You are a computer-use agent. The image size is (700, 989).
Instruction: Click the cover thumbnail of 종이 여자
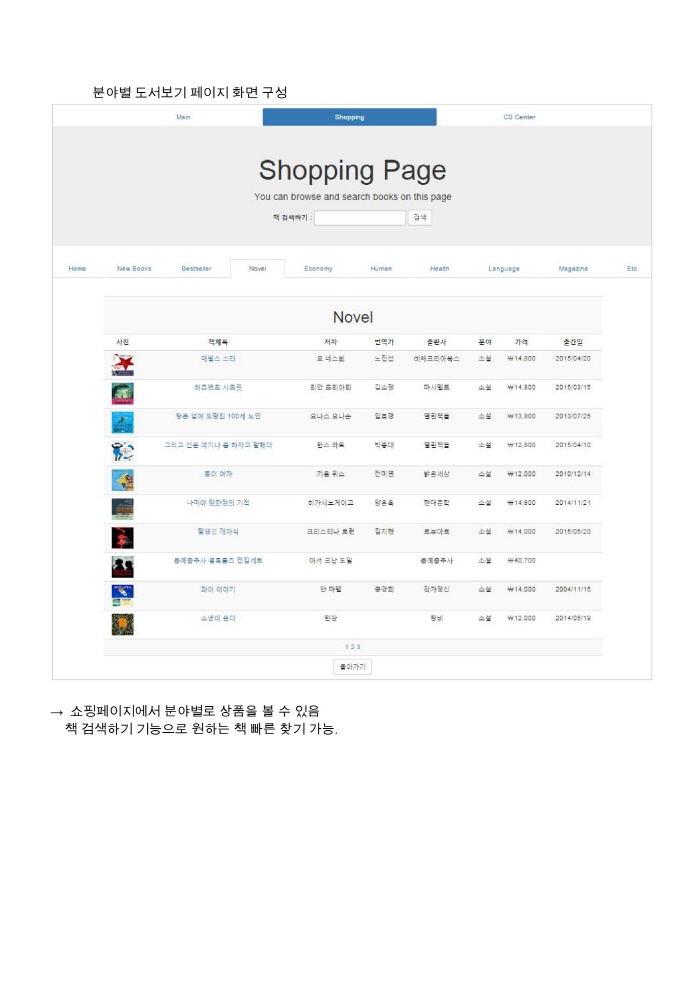click(122, 480)
